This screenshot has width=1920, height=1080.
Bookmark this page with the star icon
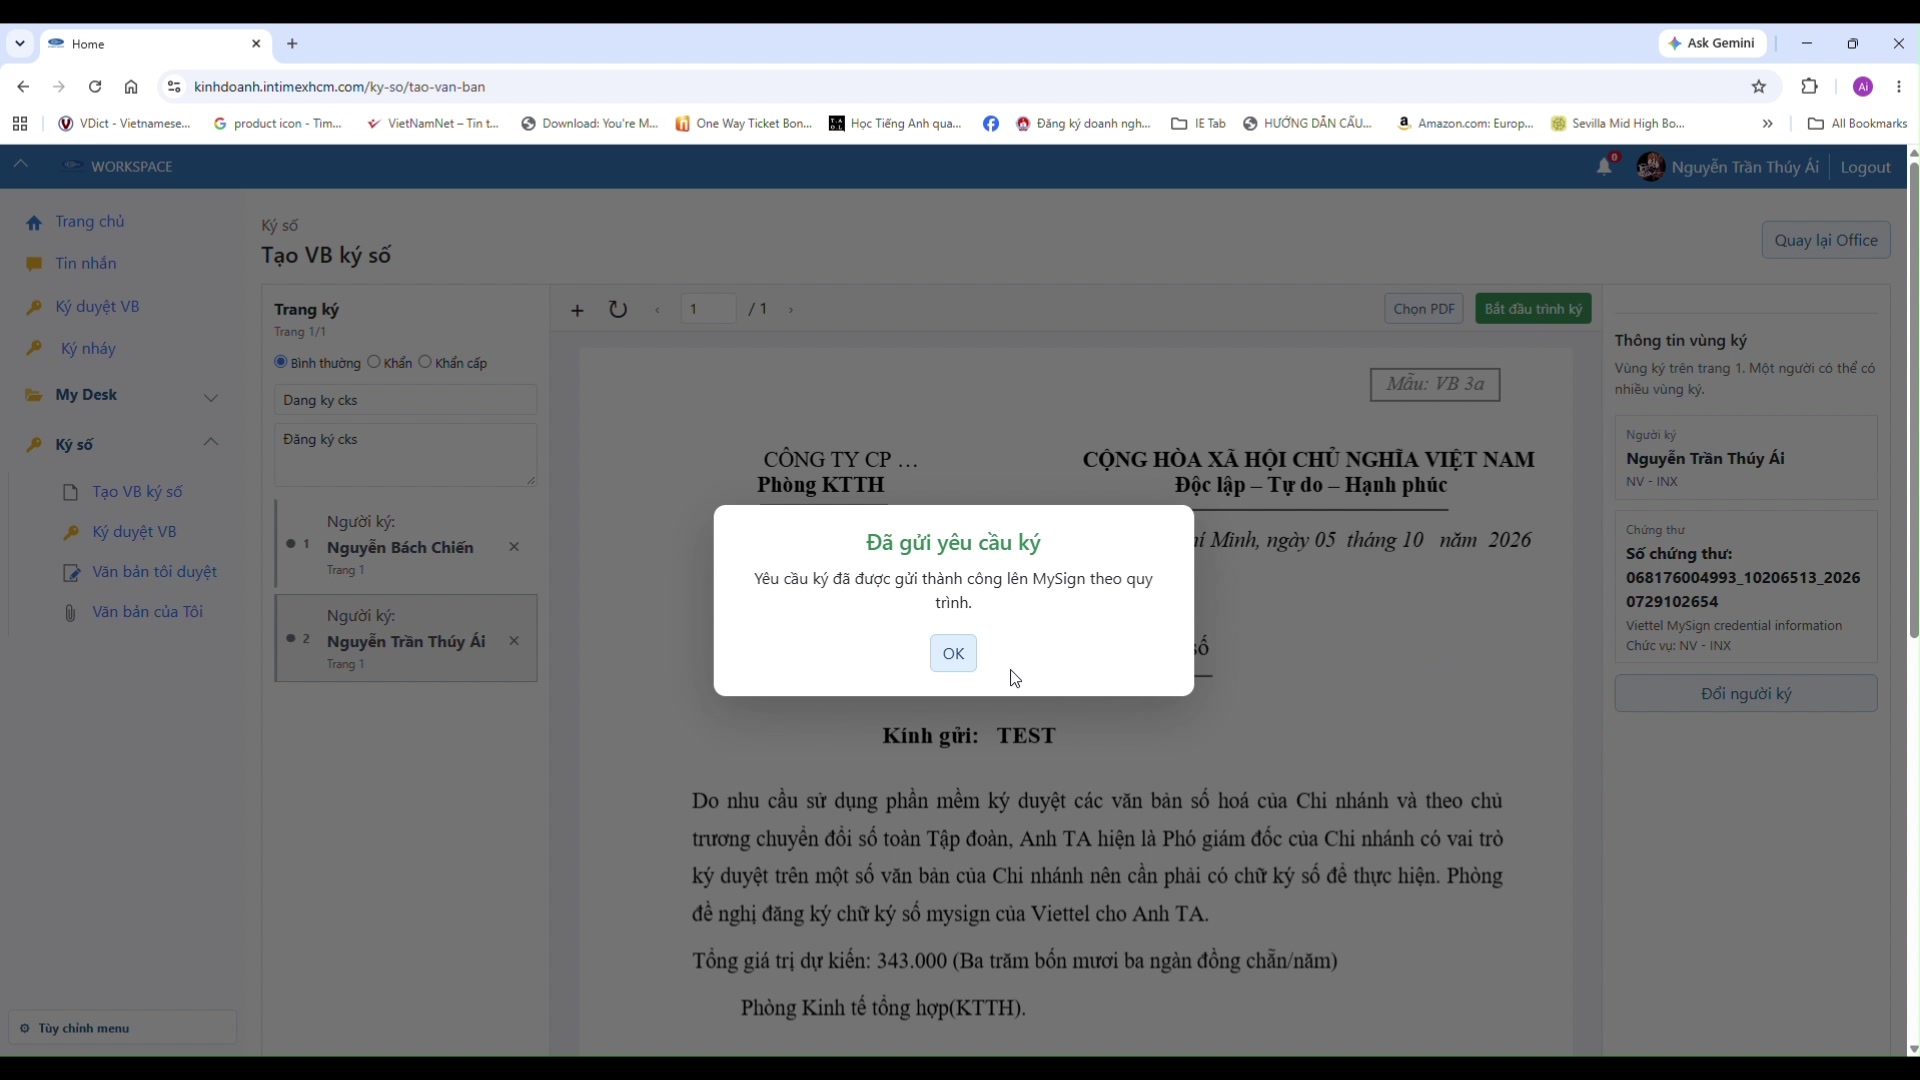click(1759, 87)
